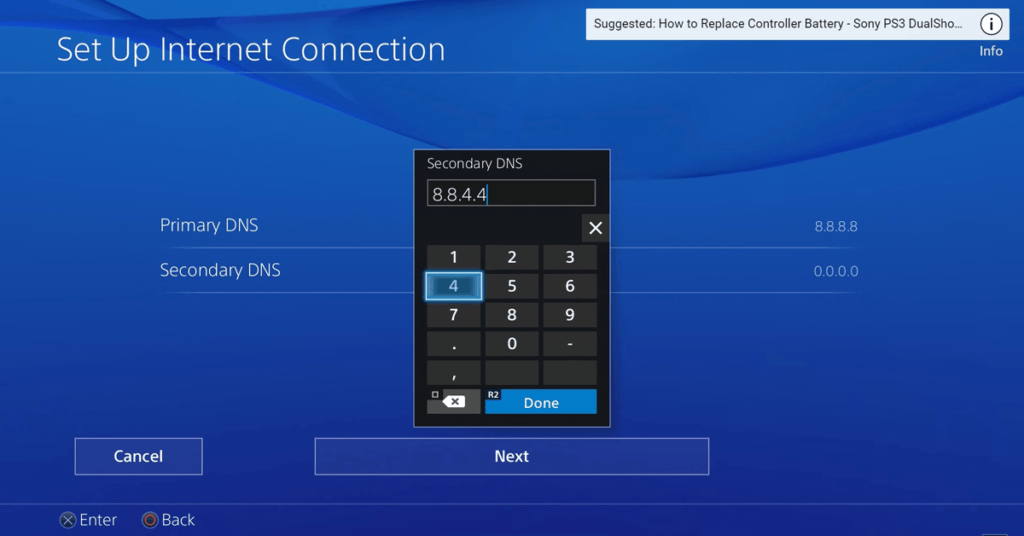Screen dimensions: 1024x536
Task: Tap the hyphen key on keypad
Action: click(x=569, y=343)
